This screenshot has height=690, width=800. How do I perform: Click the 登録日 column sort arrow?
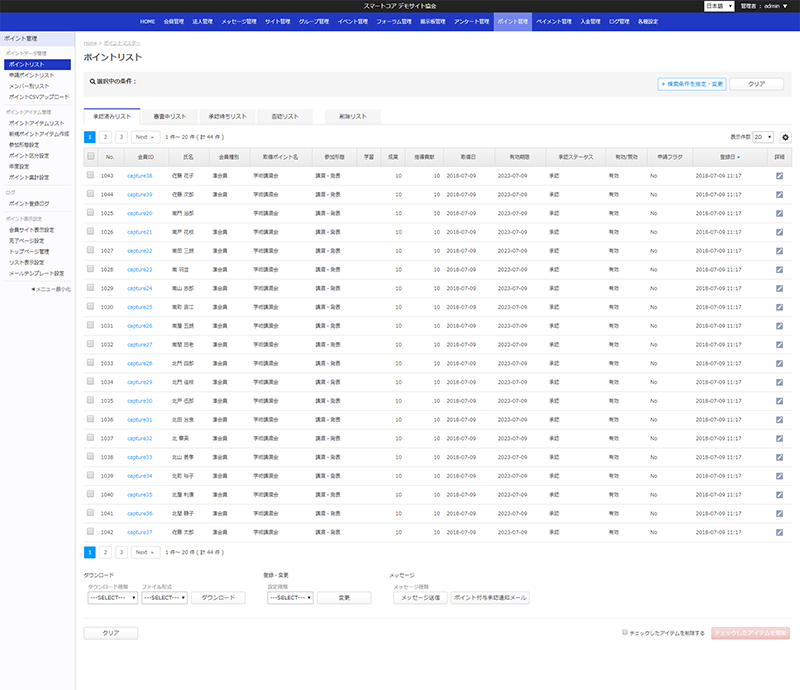tap(739, 157)
